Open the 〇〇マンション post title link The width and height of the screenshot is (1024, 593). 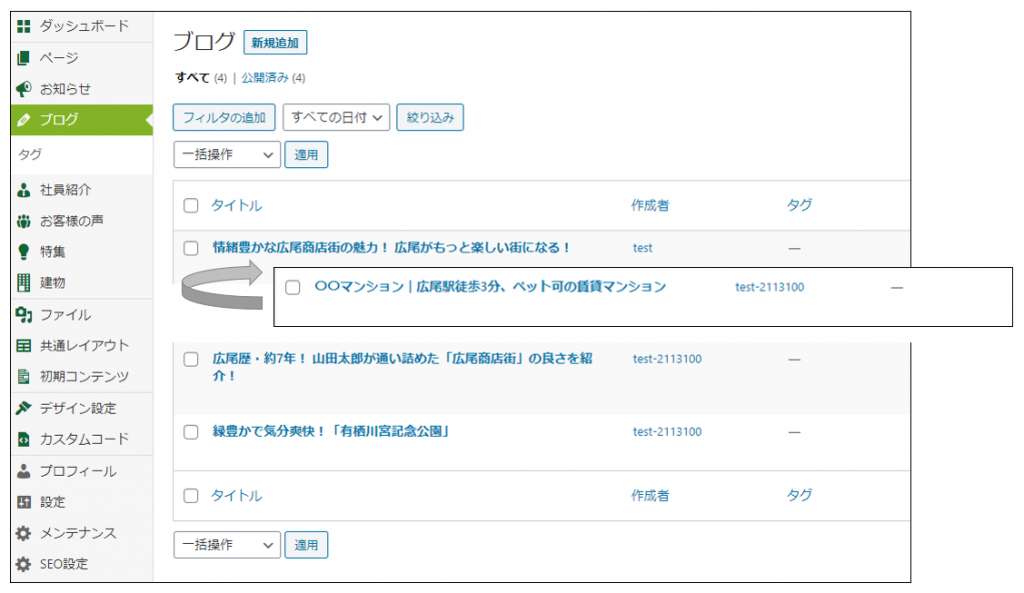(489, 287)
